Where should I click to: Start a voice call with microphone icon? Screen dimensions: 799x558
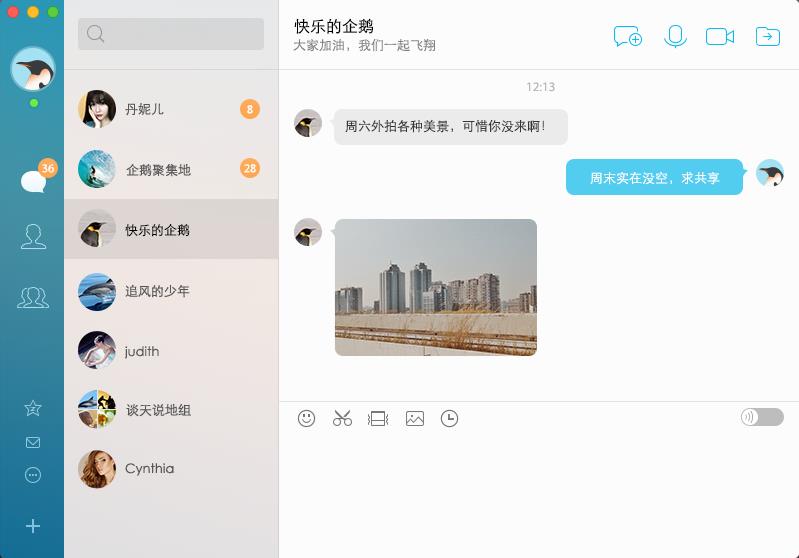tap(676, 36)
